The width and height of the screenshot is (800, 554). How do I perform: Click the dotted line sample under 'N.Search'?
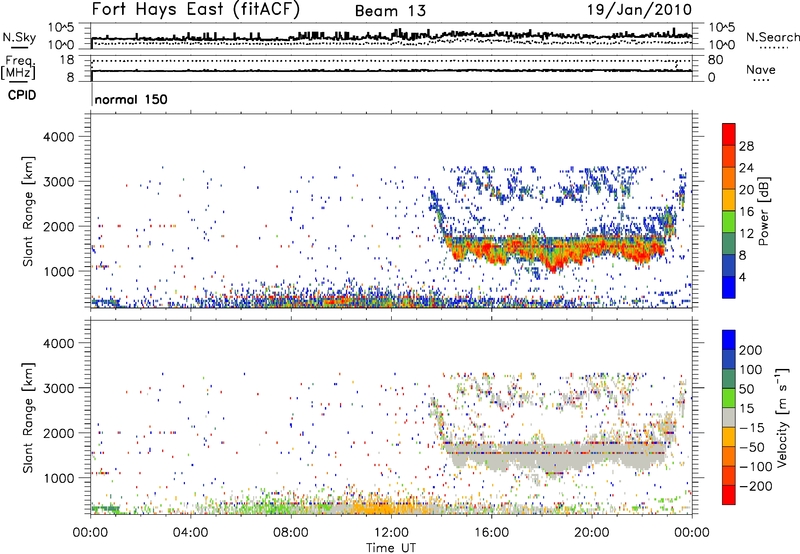pyautogui.click(x=774, y=48)
